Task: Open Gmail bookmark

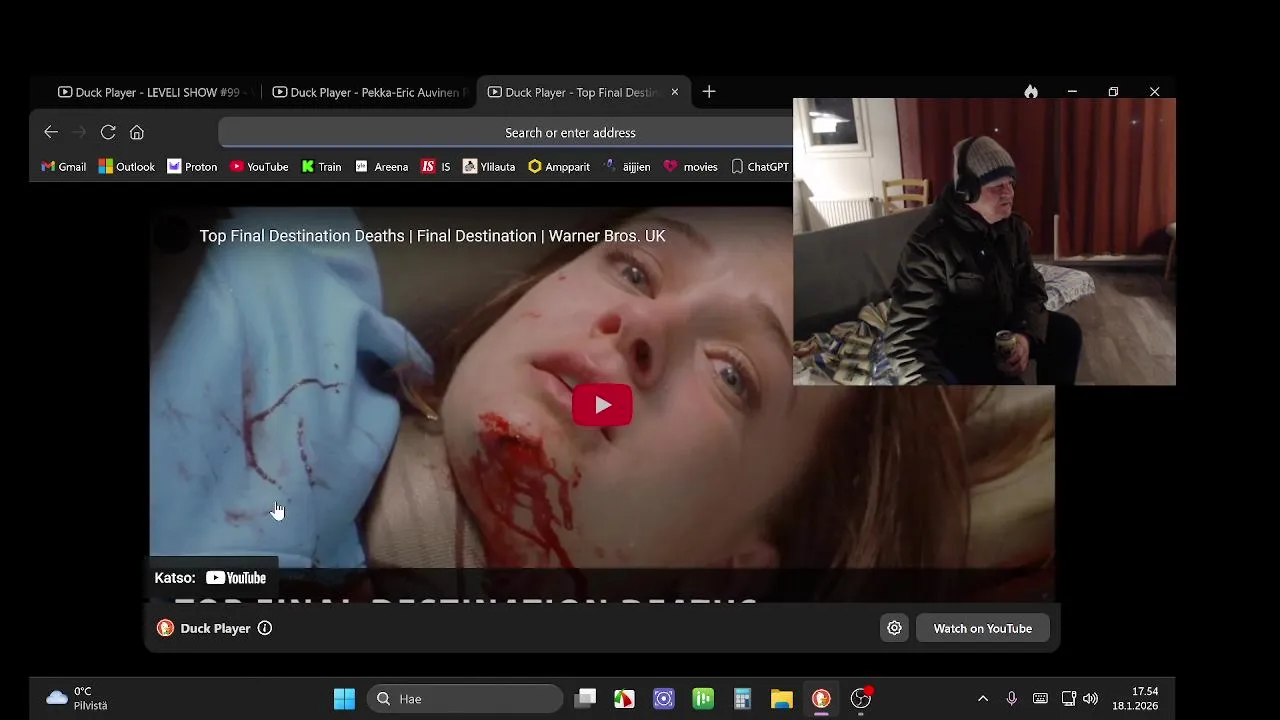Action: pos(63,167)
